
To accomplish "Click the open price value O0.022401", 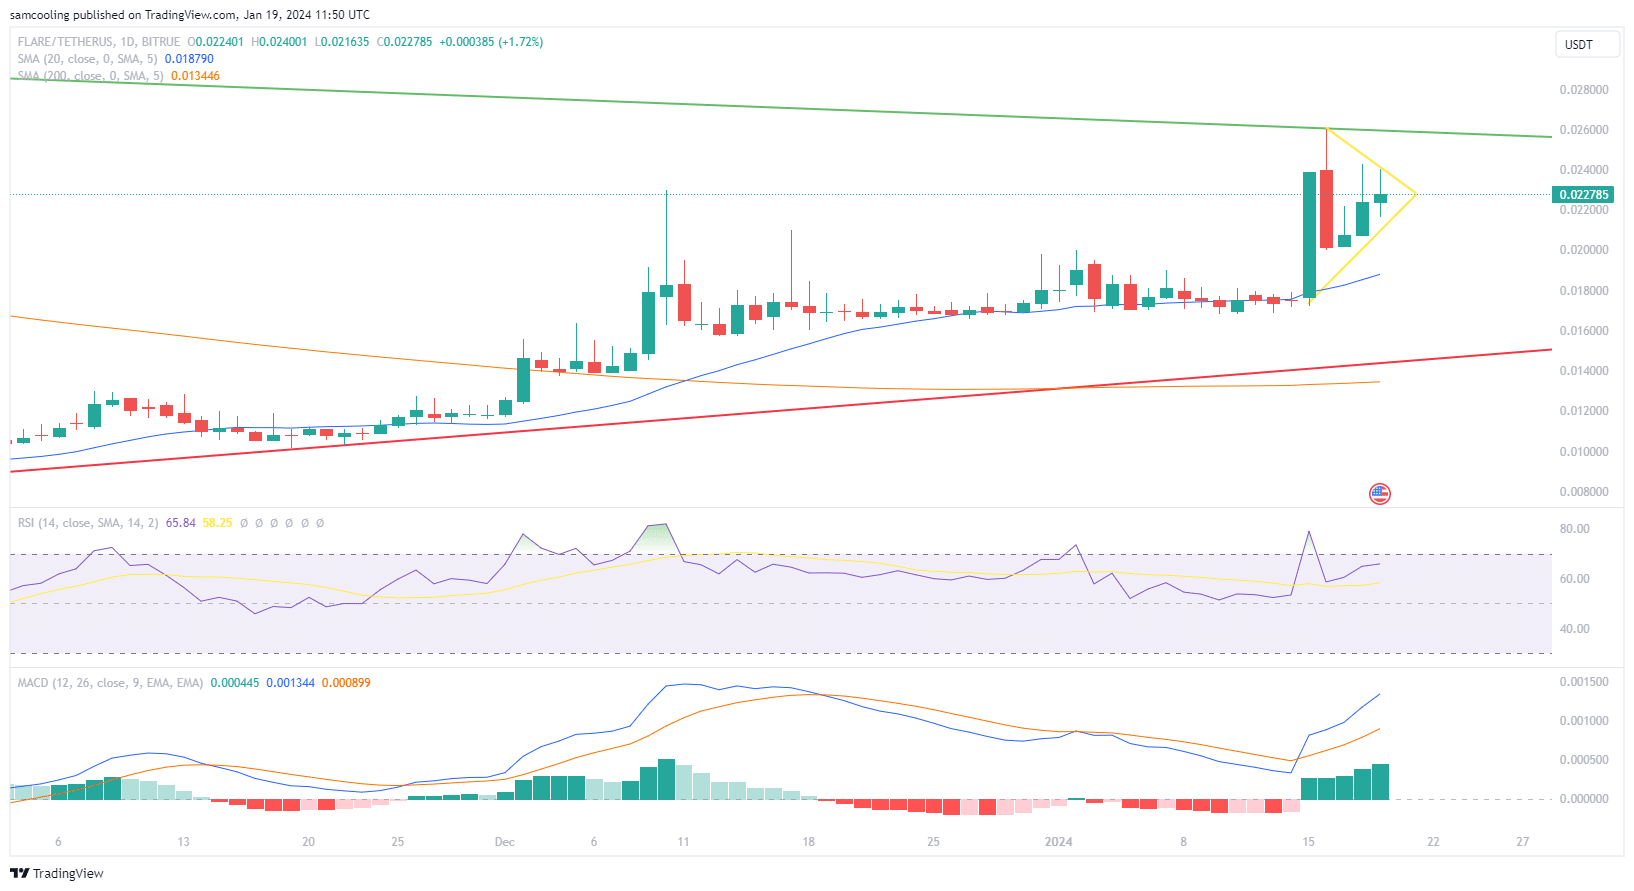I will [216, 42].
